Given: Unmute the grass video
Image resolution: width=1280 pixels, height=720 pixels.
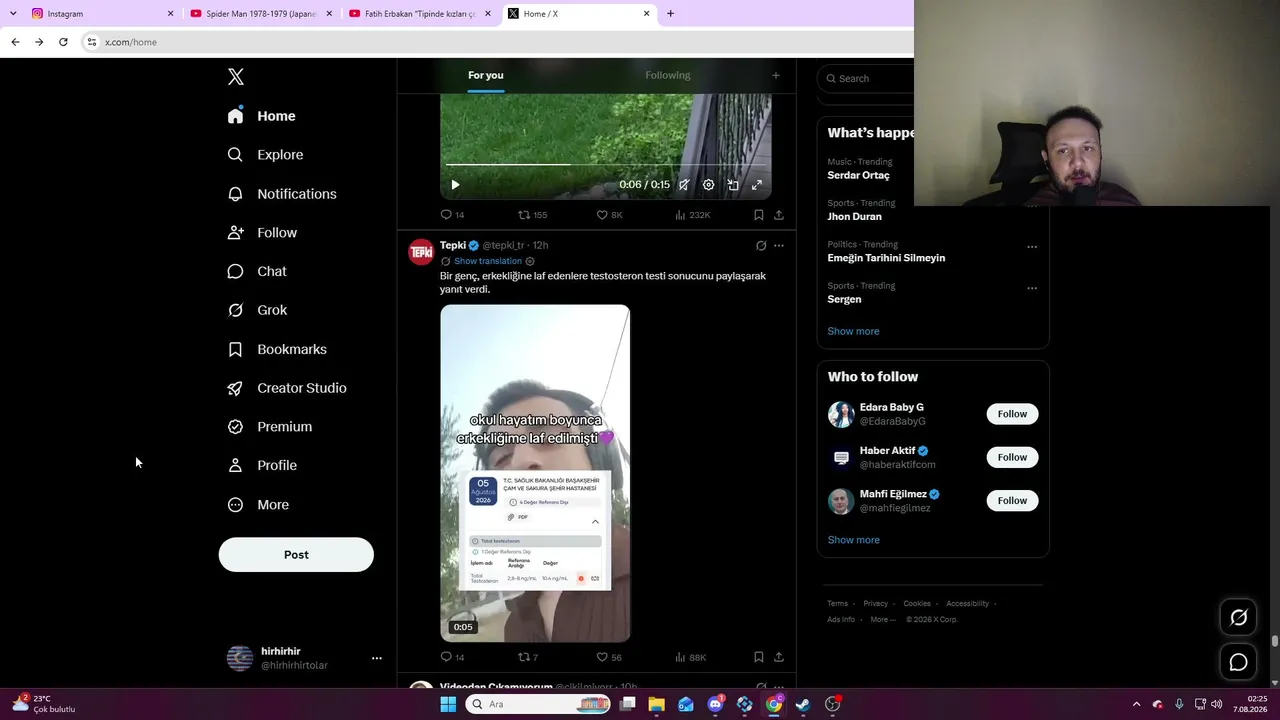Looking at the screenshot, I should (684, 185).
